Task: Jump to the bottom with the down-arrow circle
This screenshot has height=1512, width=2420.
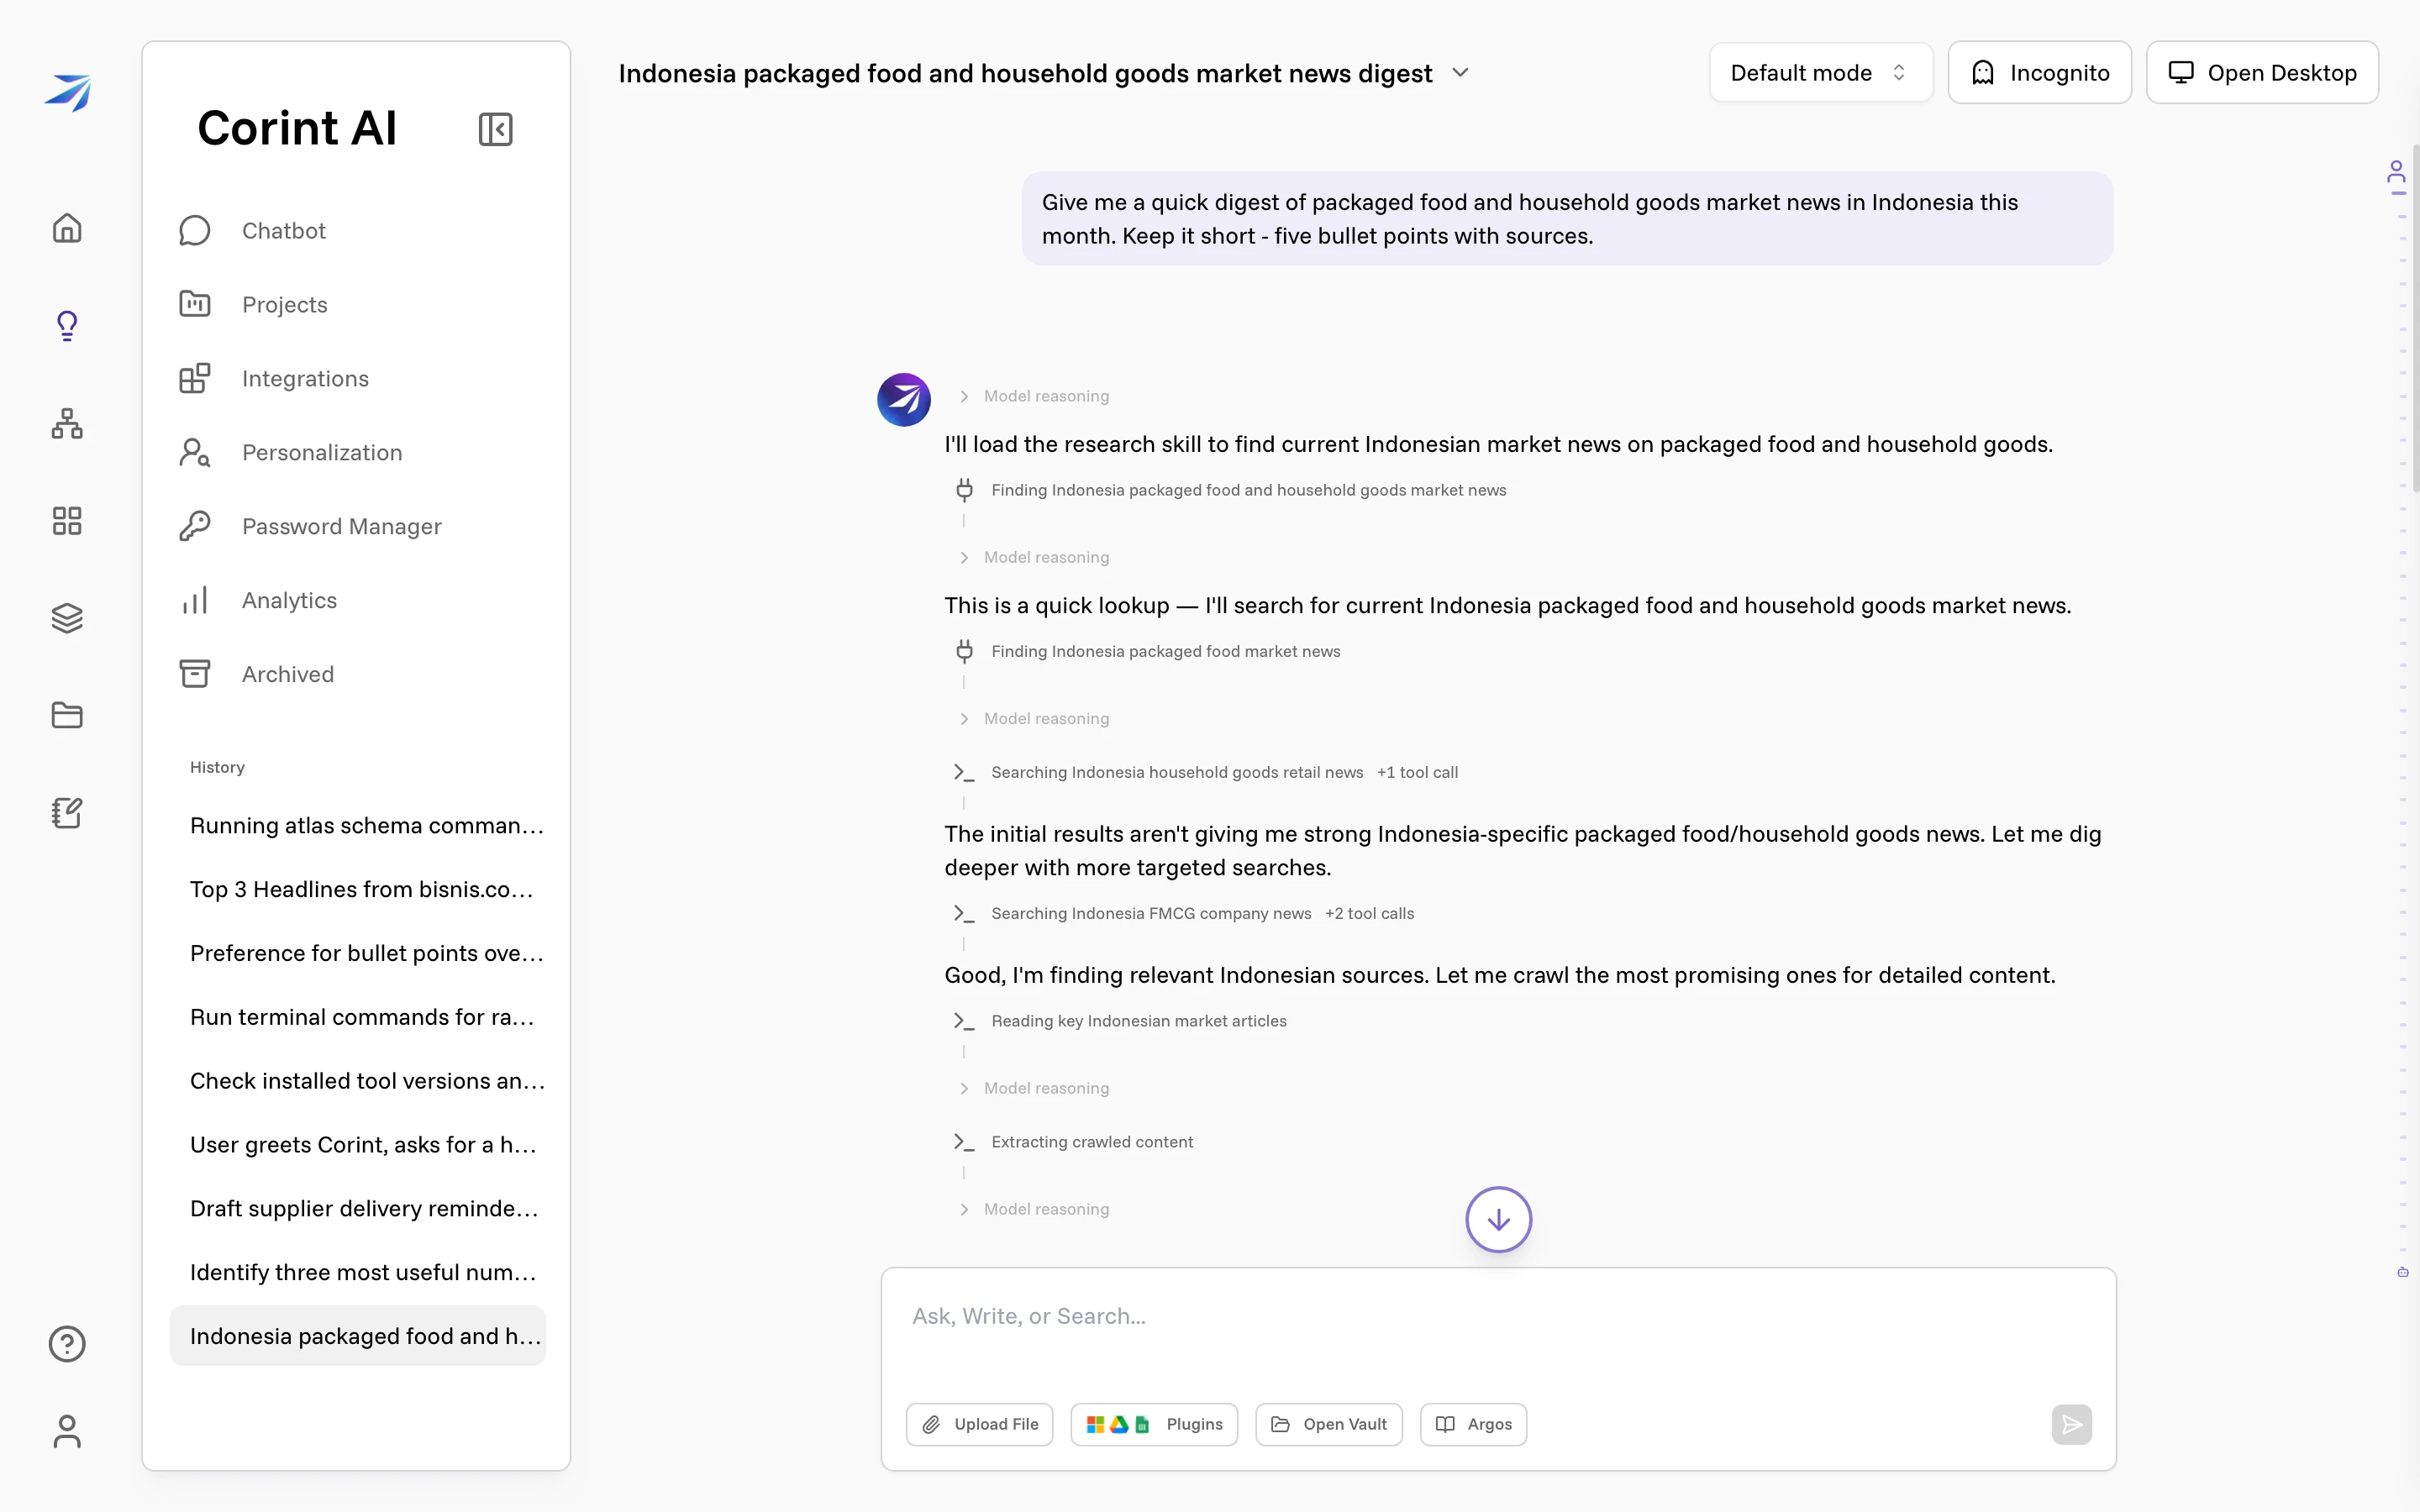Action: [x=1498, y=1219]
